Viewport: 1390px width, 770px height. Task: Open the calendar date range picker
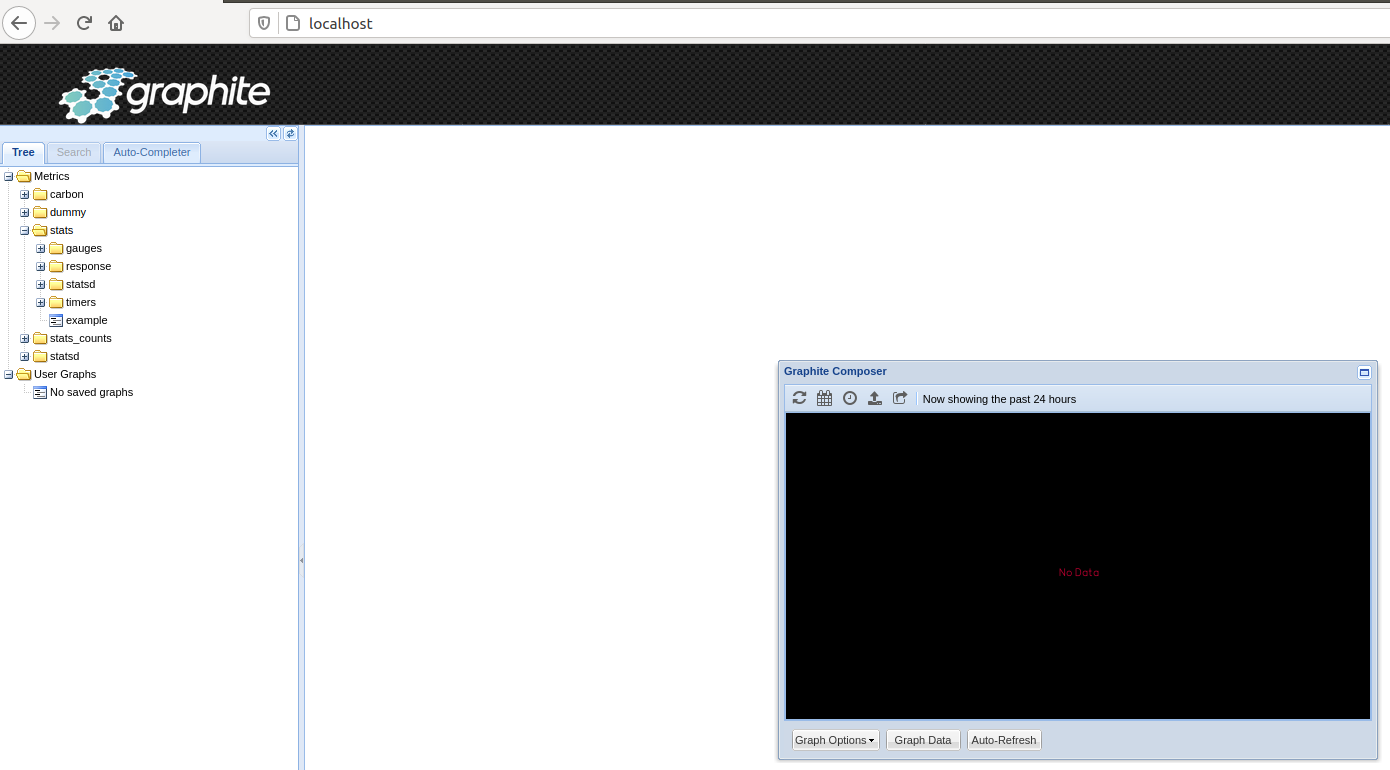point(824,398)
